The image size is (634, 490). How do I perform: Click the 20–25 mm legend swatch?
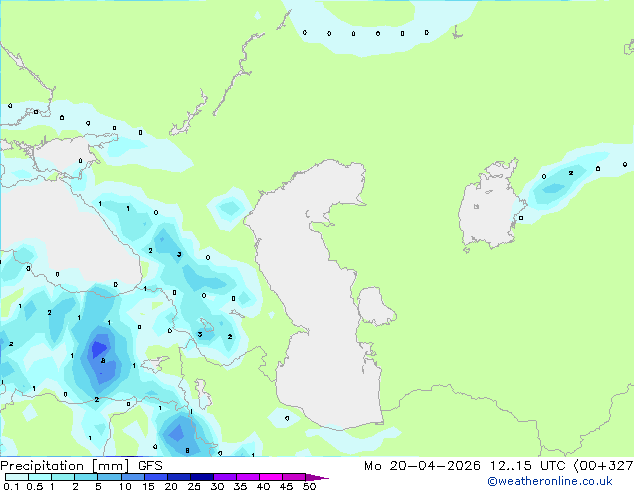pos(179,477)
